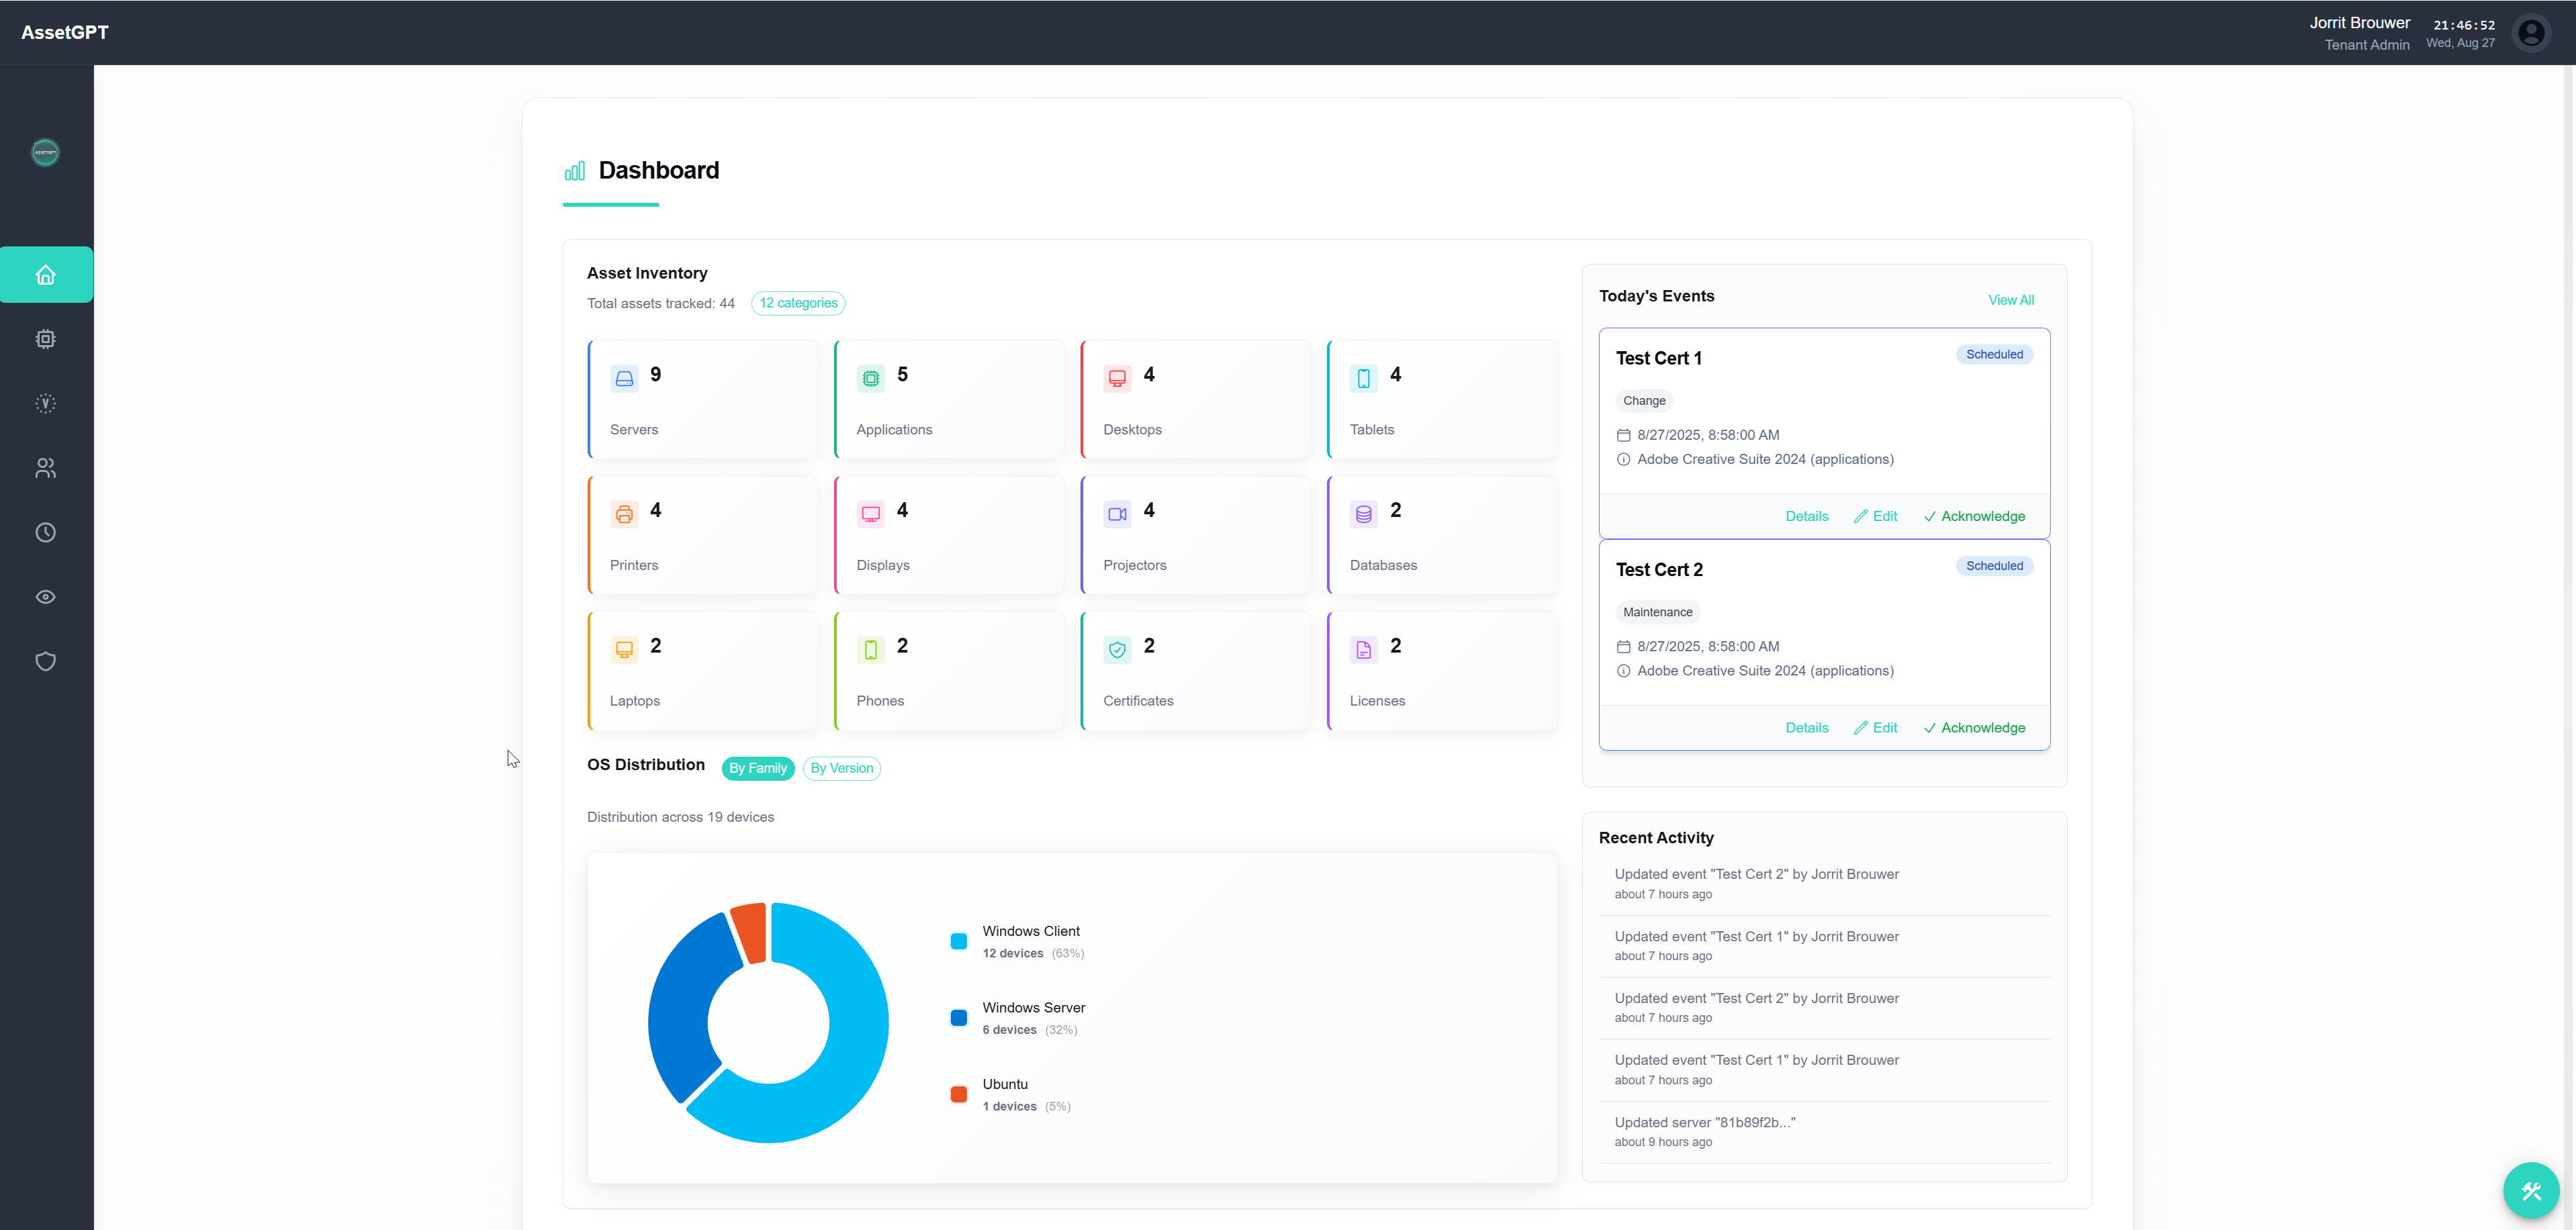Open the eye monitoring sidebar icon
2576x1230 pixels.
click(x=46, y=597)
